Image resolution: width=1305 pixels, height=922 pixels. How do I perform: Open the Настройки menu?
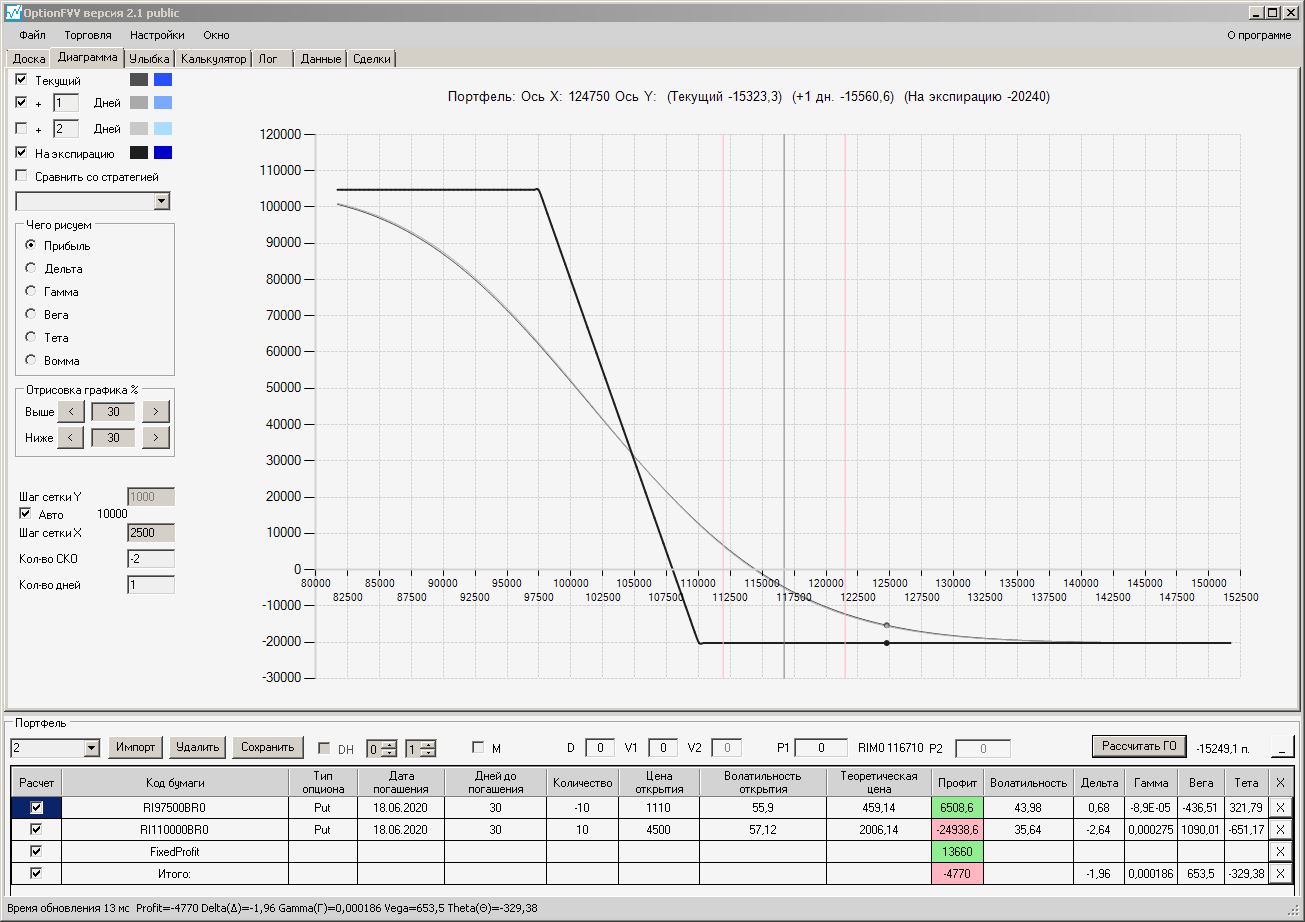point(157,35)
